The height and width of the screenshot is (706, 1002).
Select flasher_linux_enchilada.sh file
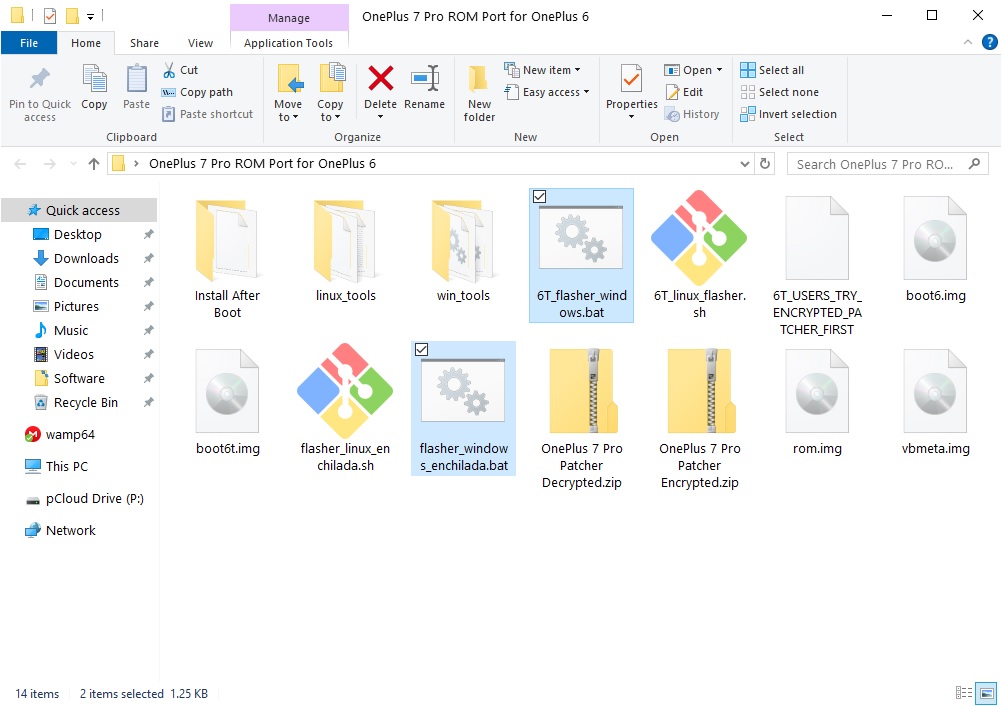click(345, 408)
